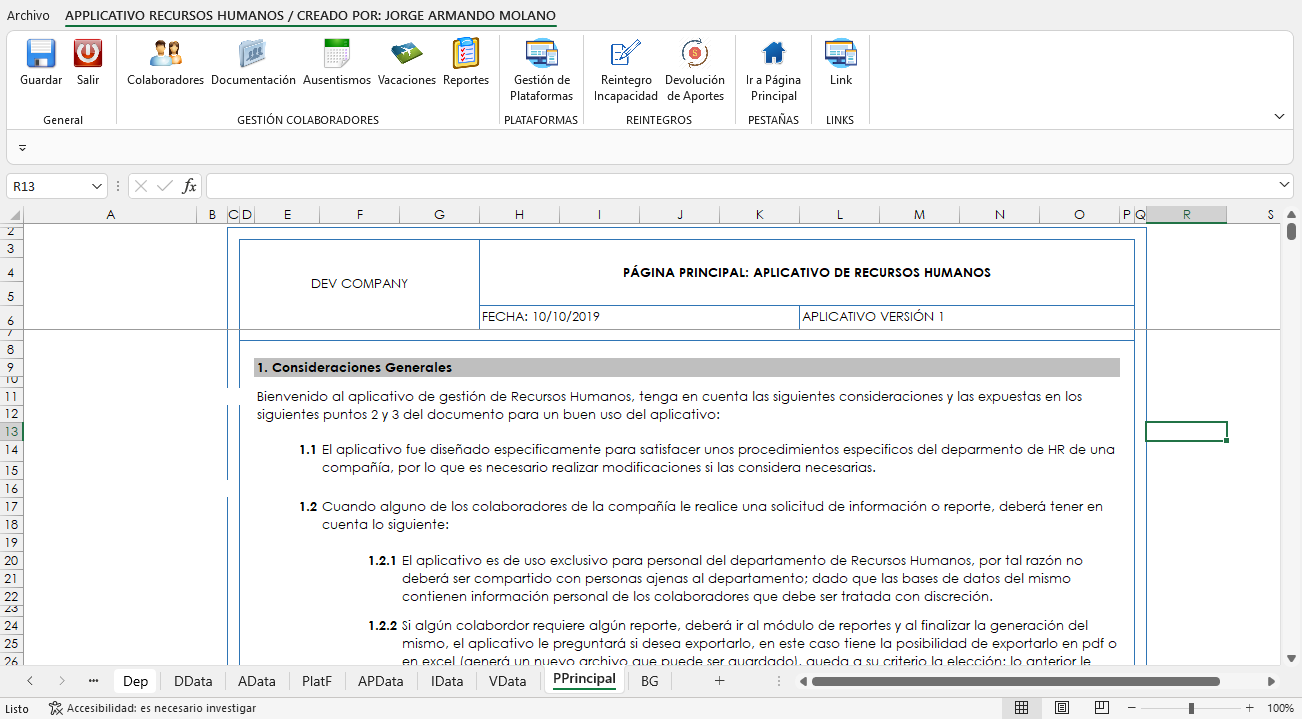Switch to the VData sheet tab

tap(508, 681)
